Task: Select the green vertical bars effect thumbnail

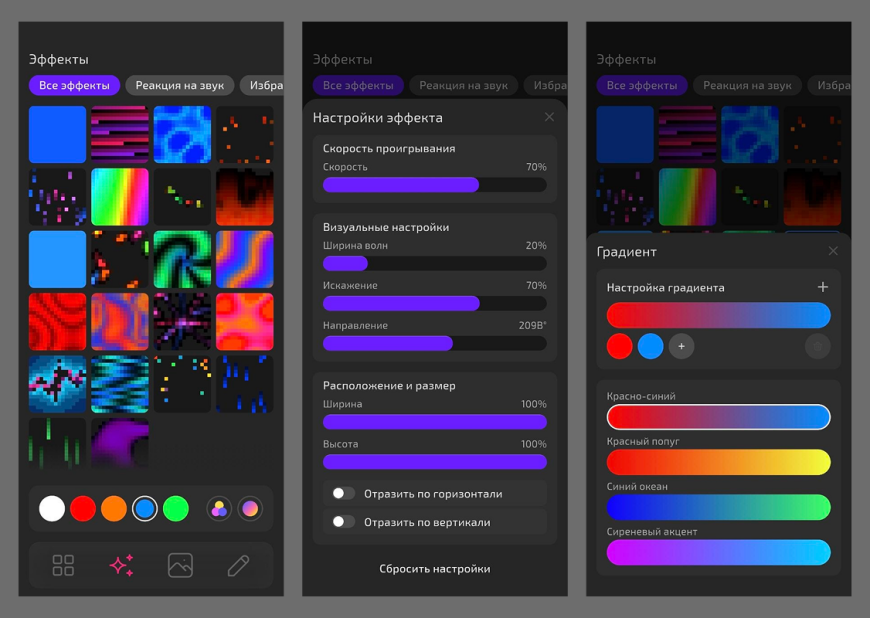Action: pyautogui.click(x=58, y=443)
